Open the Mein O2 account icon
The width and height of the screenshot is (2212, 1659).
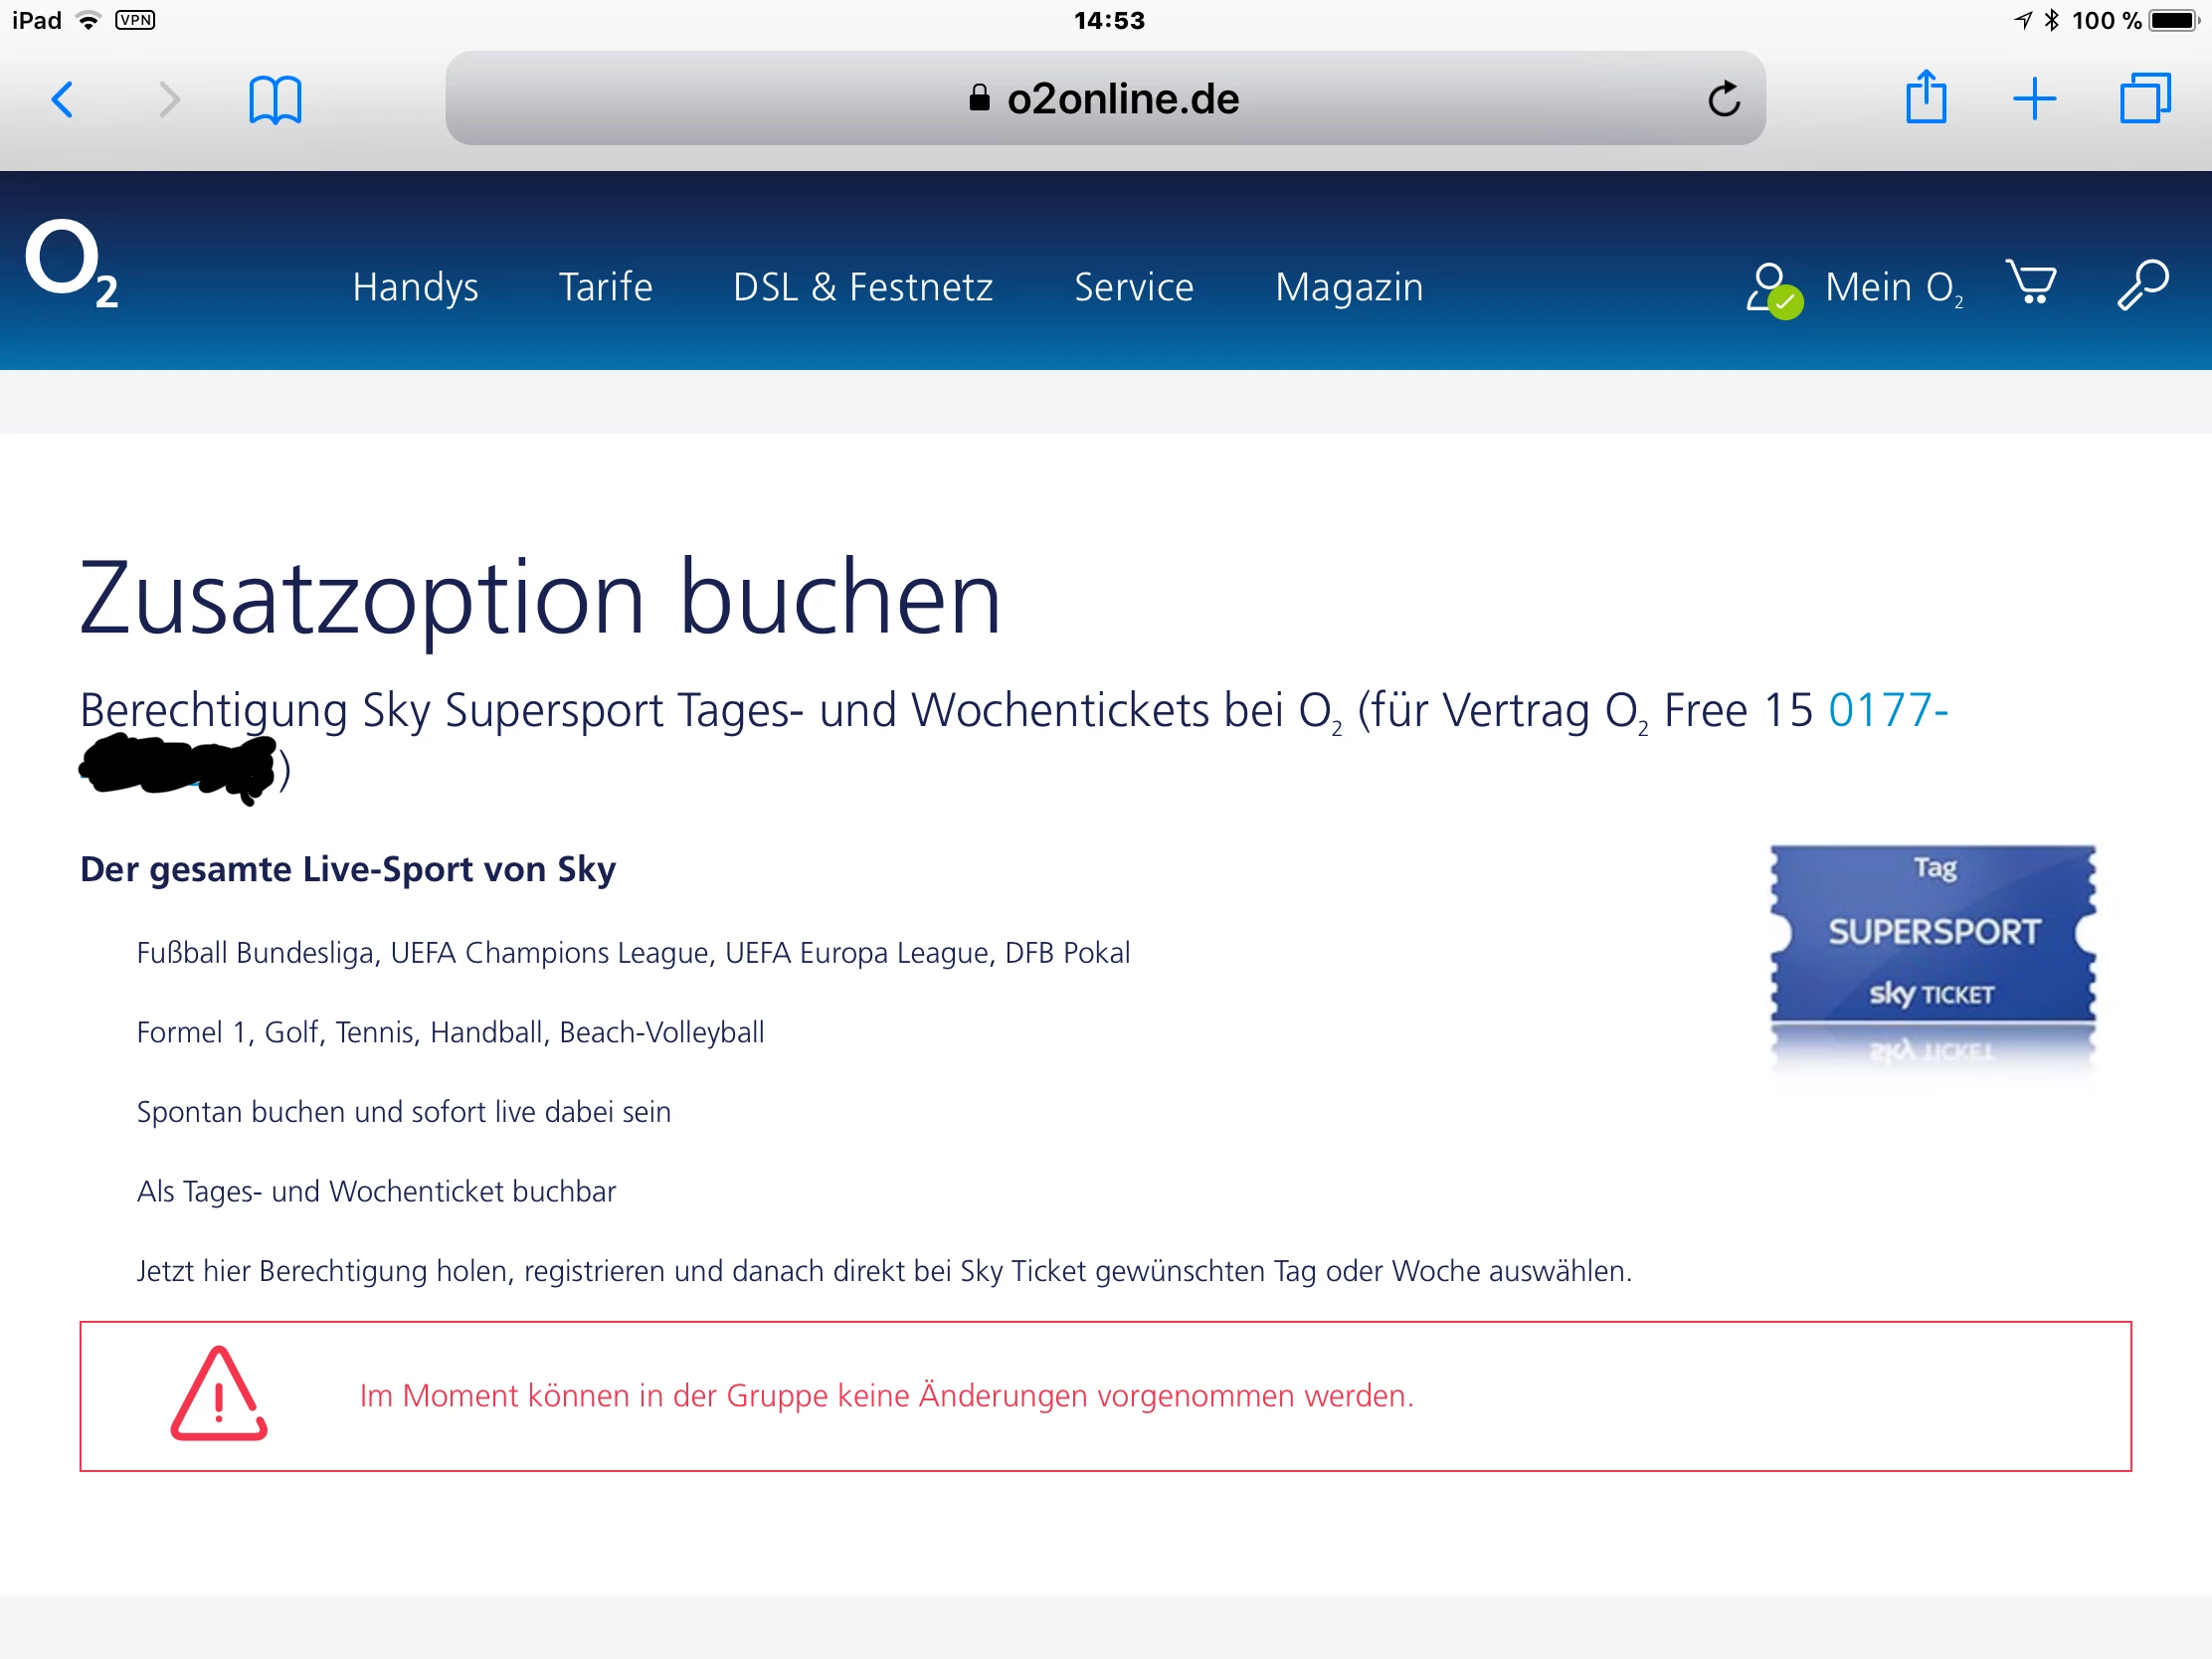click(x=1773, y=290)
